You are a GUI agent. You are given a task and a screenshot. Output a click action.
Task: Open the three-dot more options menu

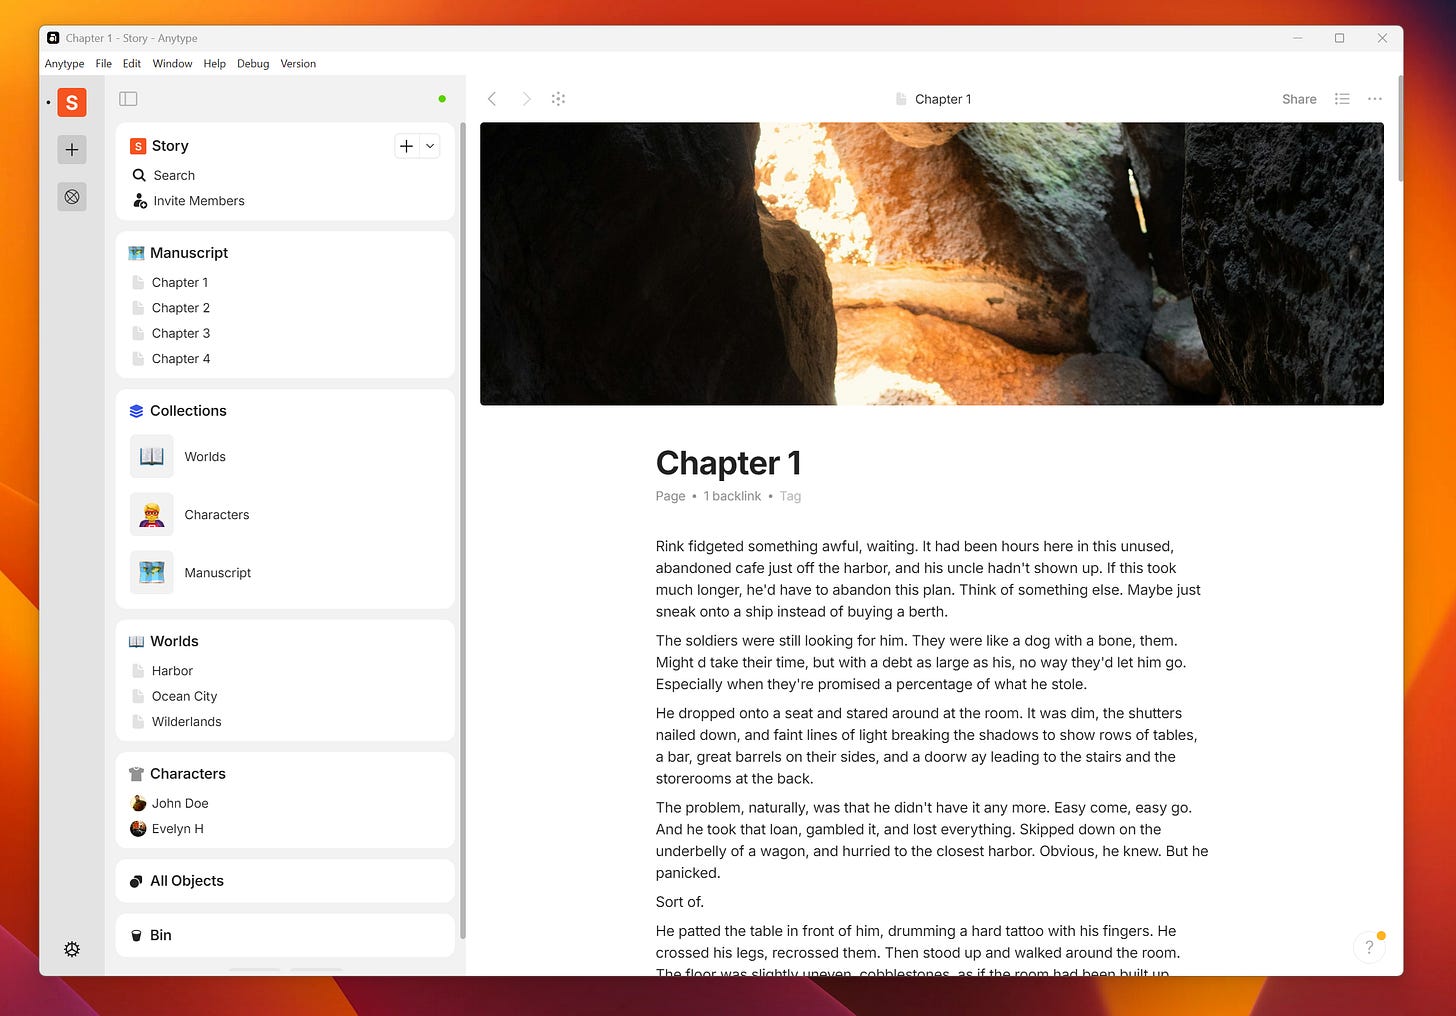[x=1375, y=99]
